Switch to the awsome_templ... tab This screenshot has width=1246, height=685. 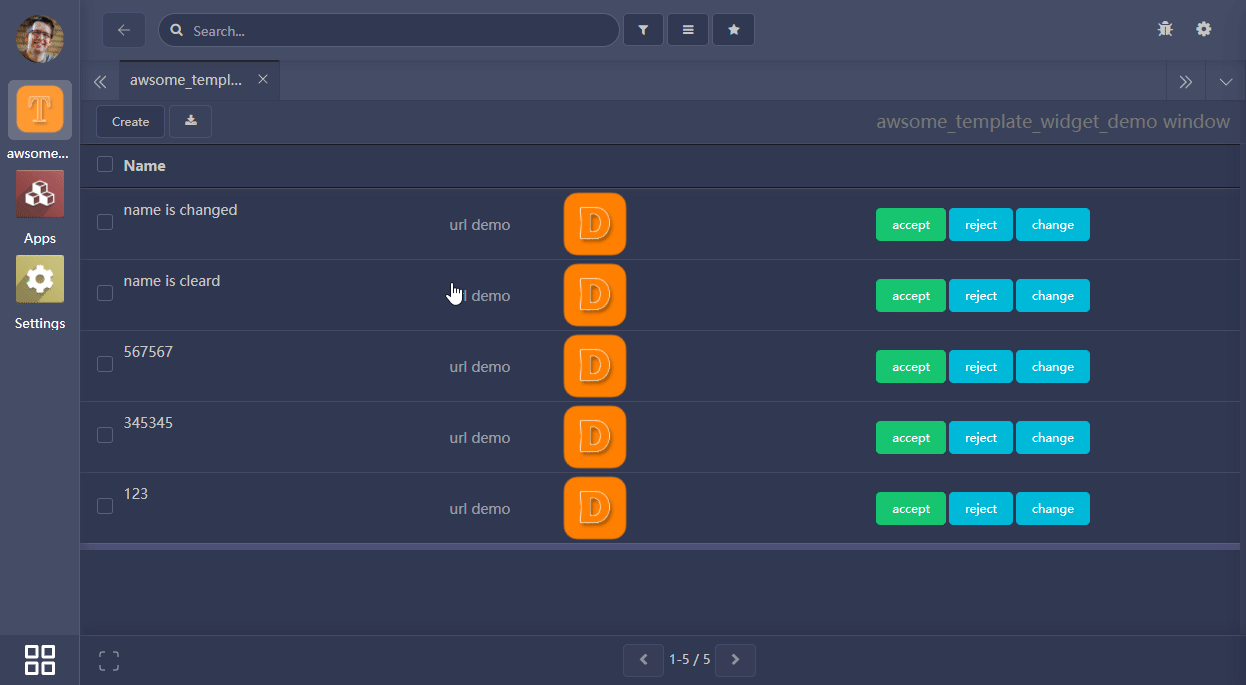point(186,80)
